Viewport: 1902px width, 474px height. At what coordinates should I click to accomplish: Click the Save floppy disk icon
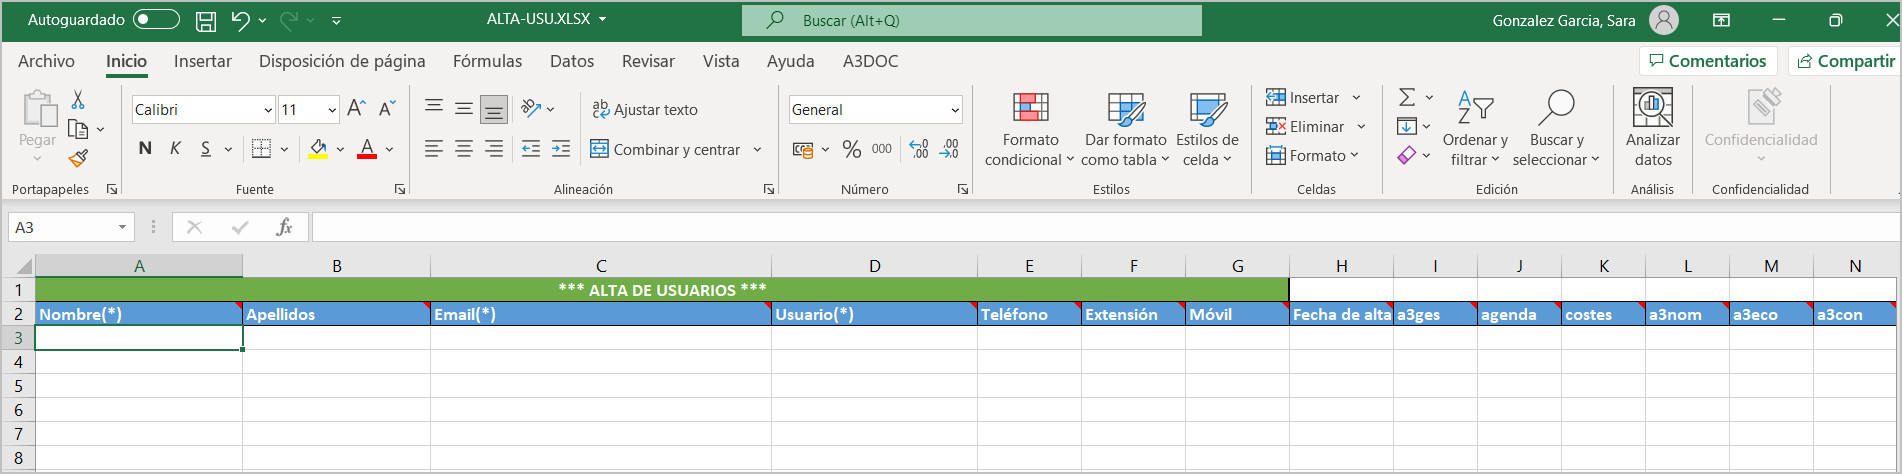point(206,20)
